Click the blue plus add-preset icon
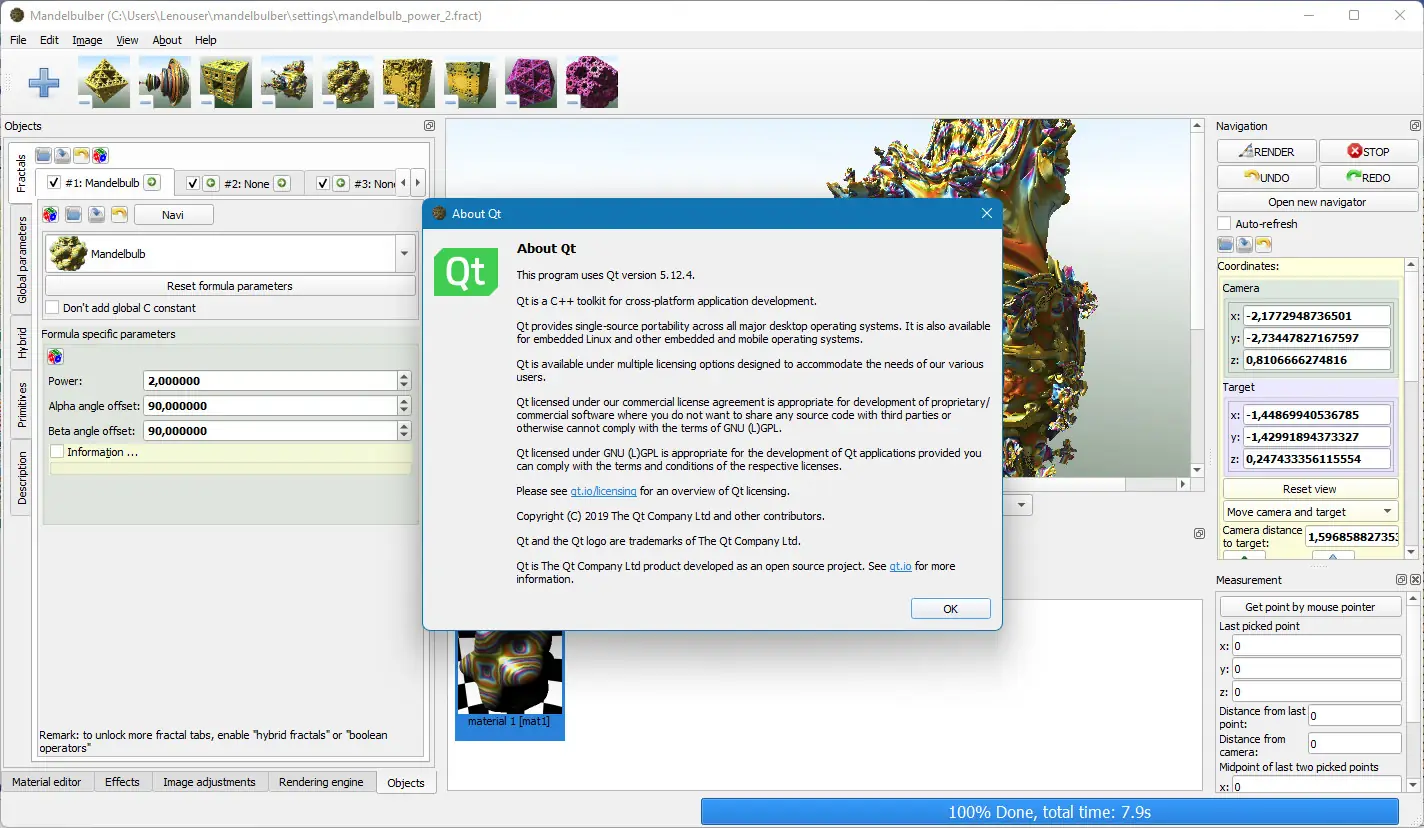 coord(43,82)
